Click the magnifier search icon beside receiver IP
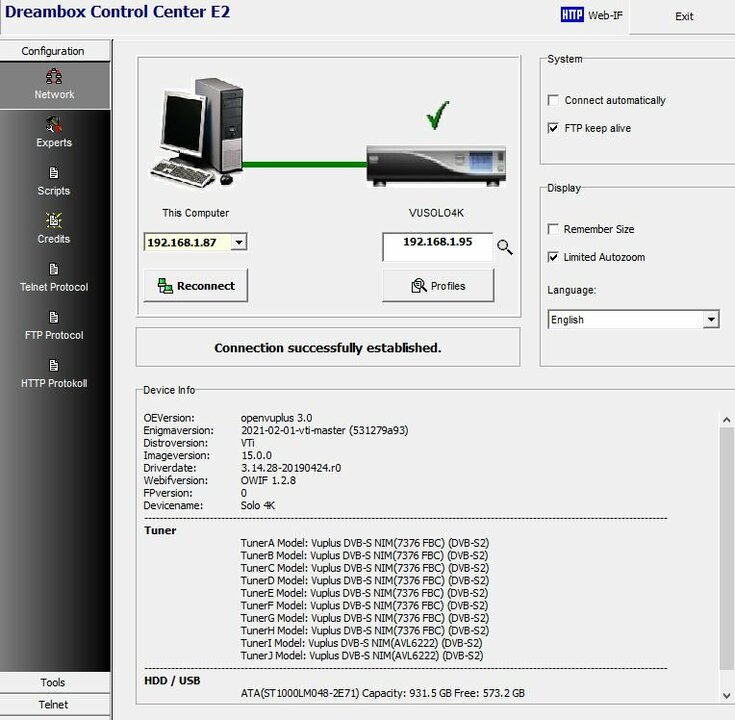Viewport: 735px width, 720px height. [505, 247]
